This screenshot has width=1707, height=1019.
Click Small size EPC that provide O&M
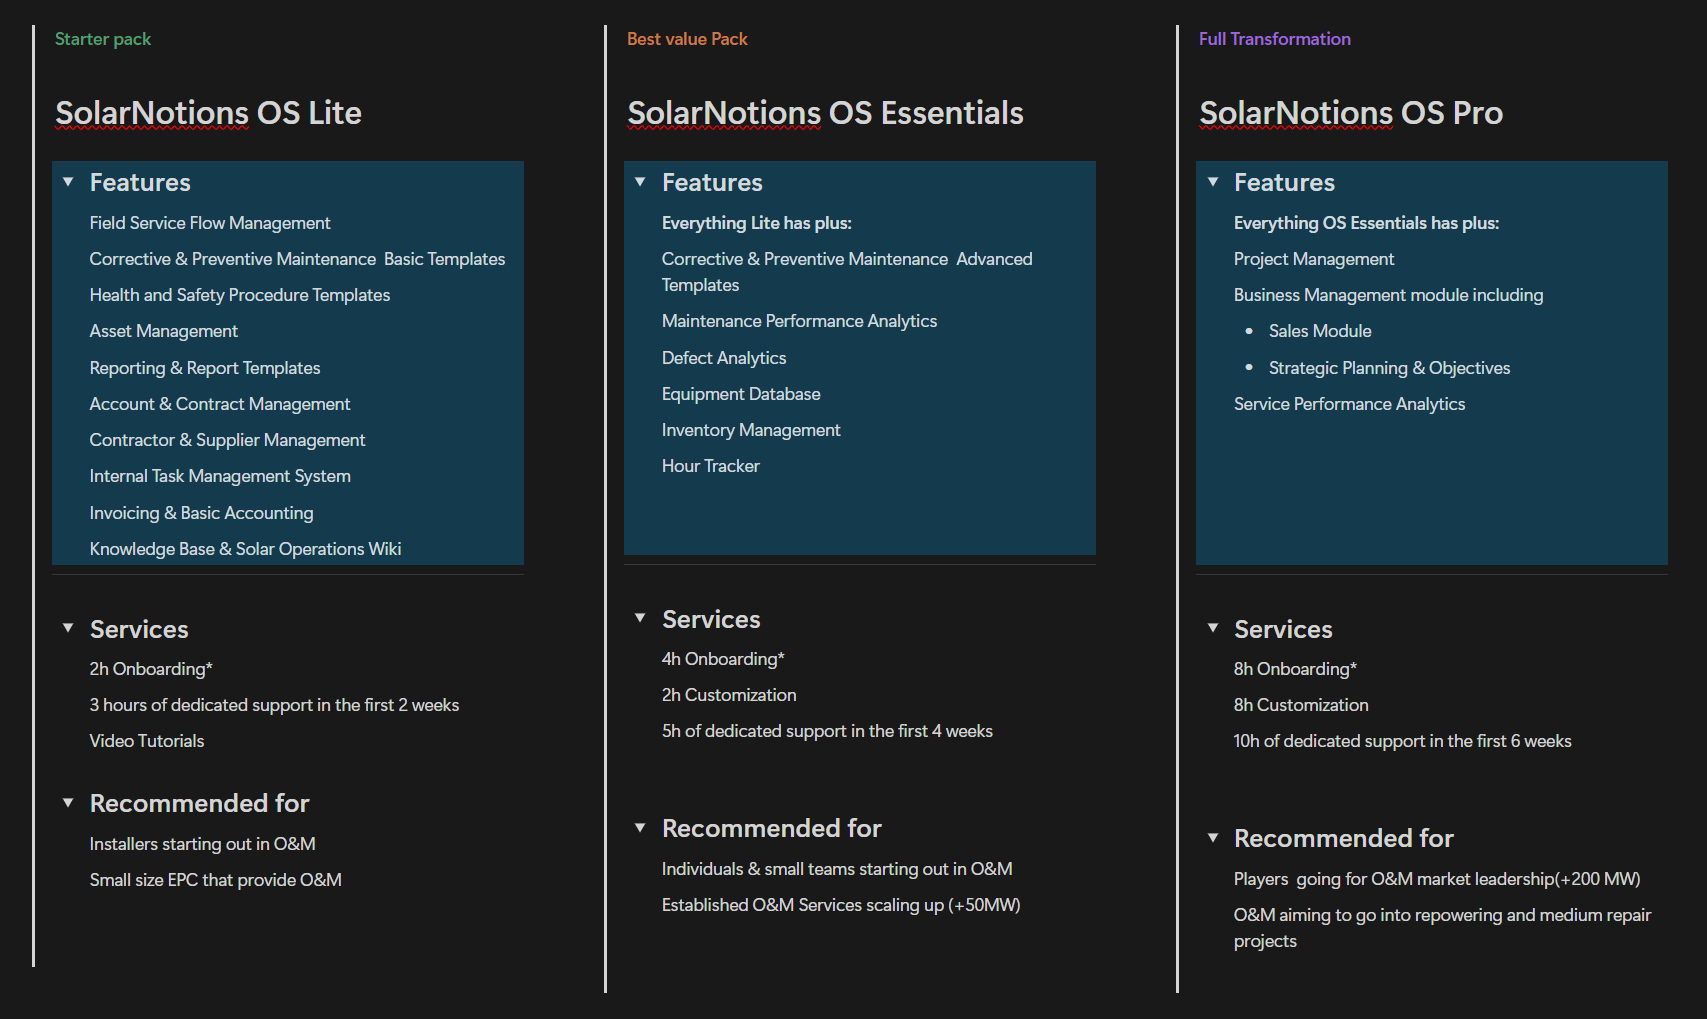215,880
